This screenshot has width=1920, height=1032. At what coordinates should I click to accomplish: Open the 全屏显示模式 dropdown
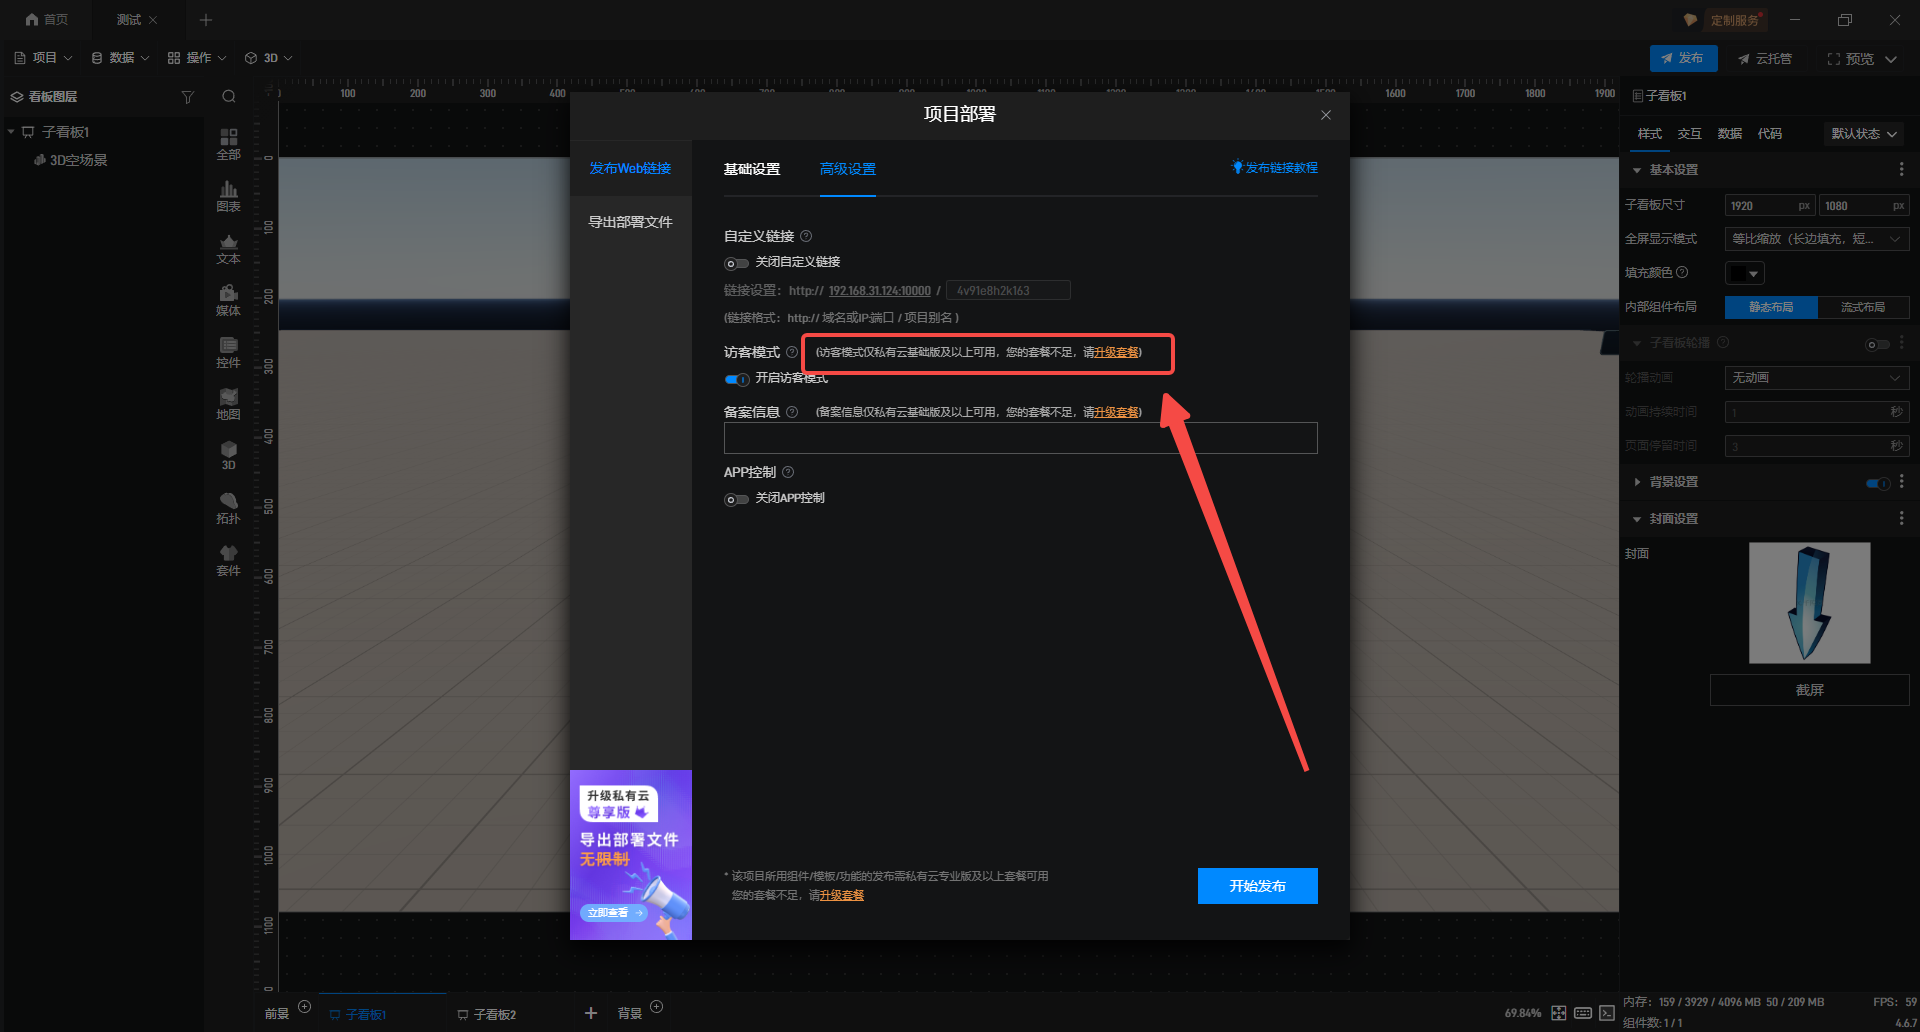point(1816,239)
